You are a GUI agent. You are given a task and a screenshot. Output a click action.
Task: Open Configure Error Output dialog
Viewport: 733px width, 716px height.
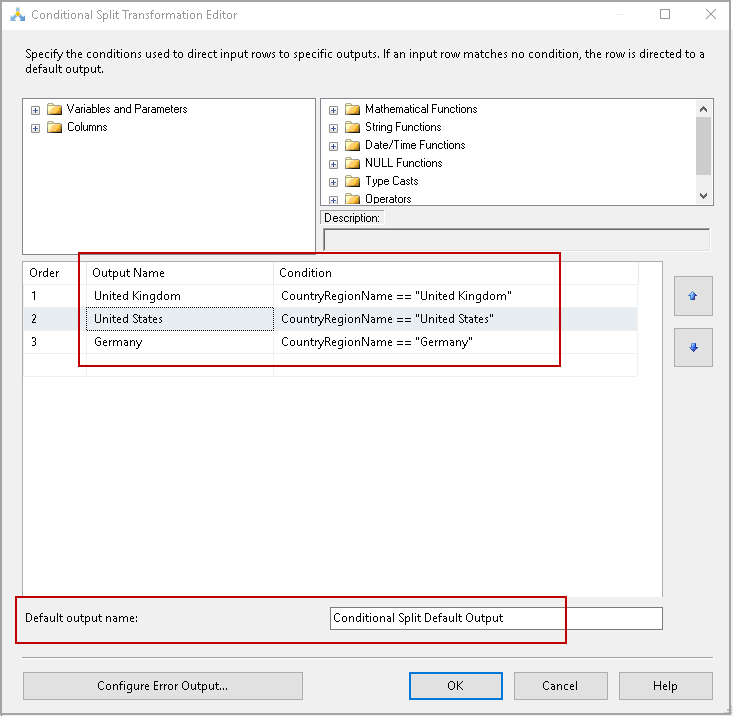click(x=163, y=686)
